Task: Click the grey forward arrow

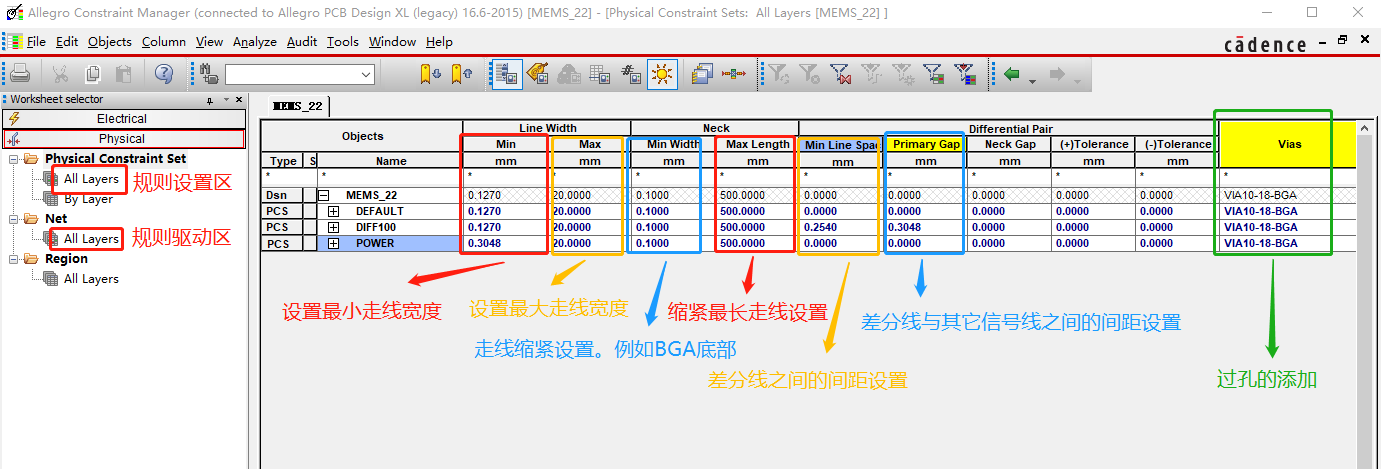Action: pos(1058,73)
